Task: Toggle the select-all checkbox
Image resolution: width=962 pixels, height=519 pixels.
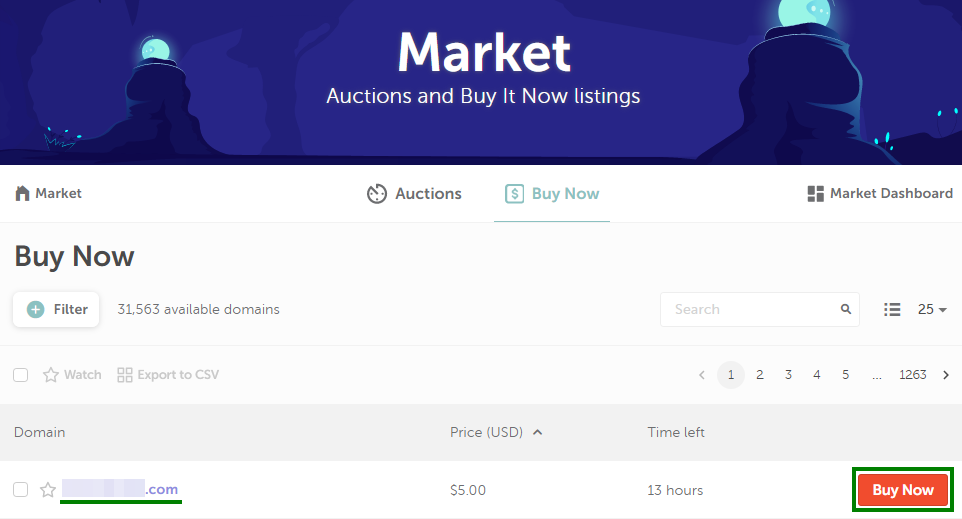Action: [x=21, y=375]
